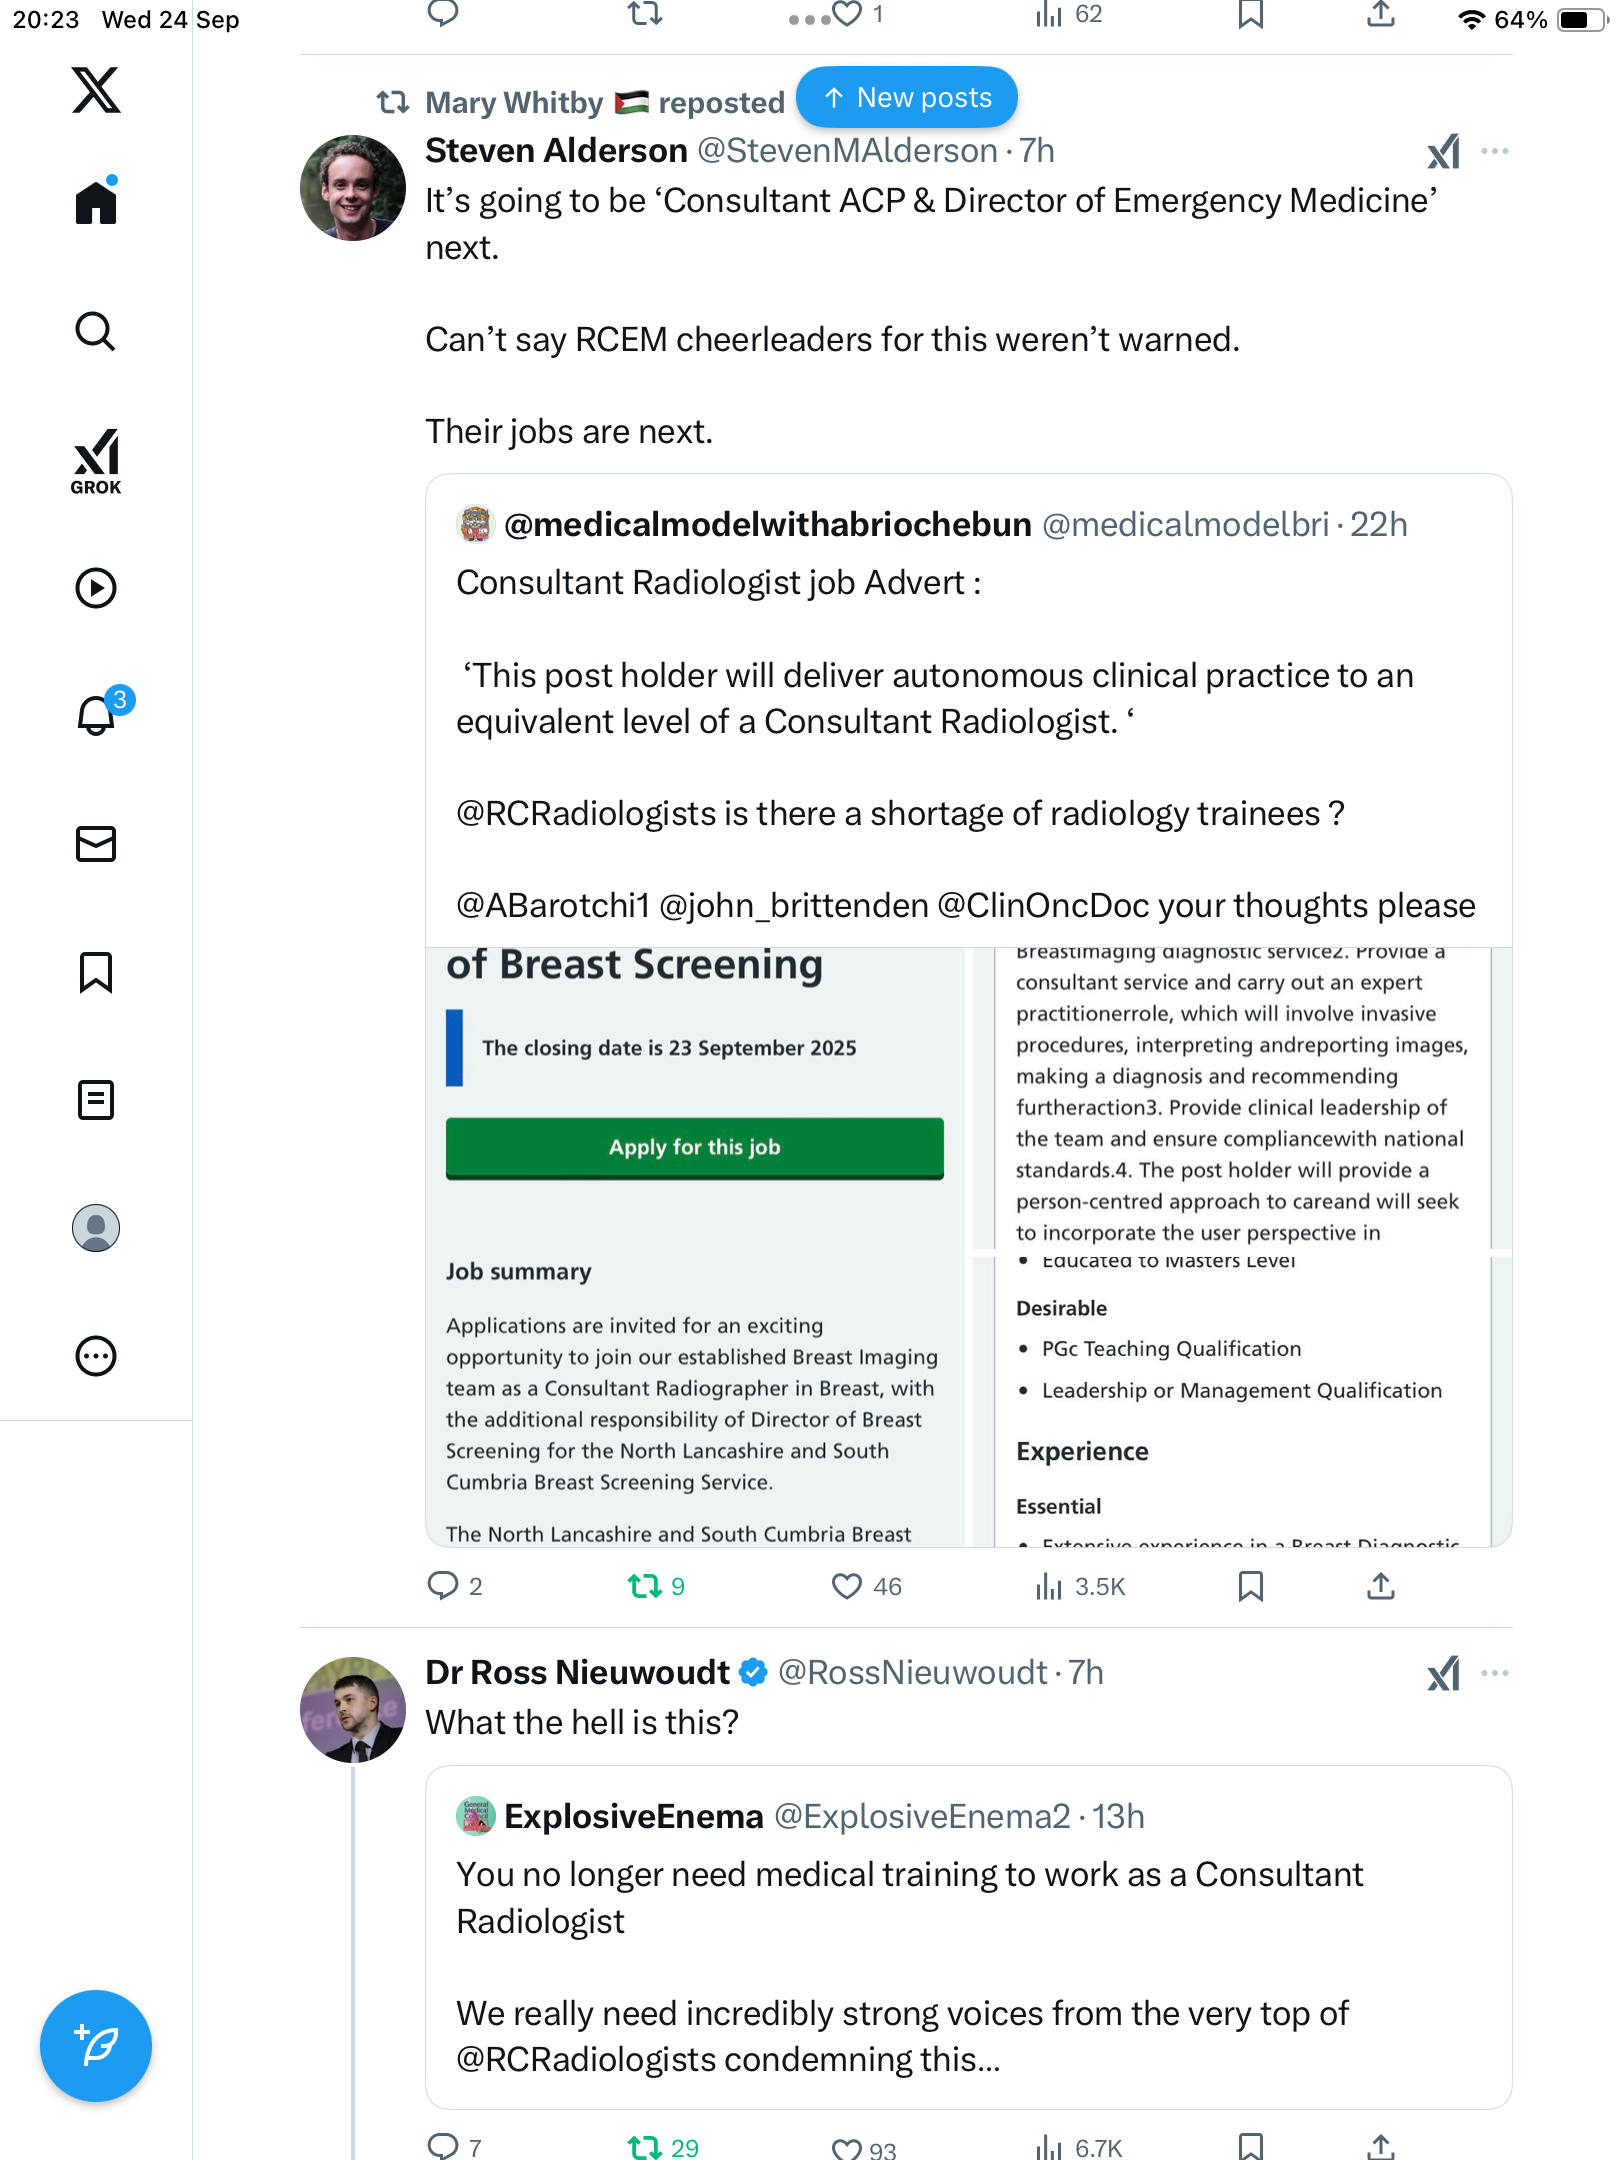This screenshot has height=2160, width=1620.
Task: Like Steven Alderson's post
Action: tap(847, 1586)
